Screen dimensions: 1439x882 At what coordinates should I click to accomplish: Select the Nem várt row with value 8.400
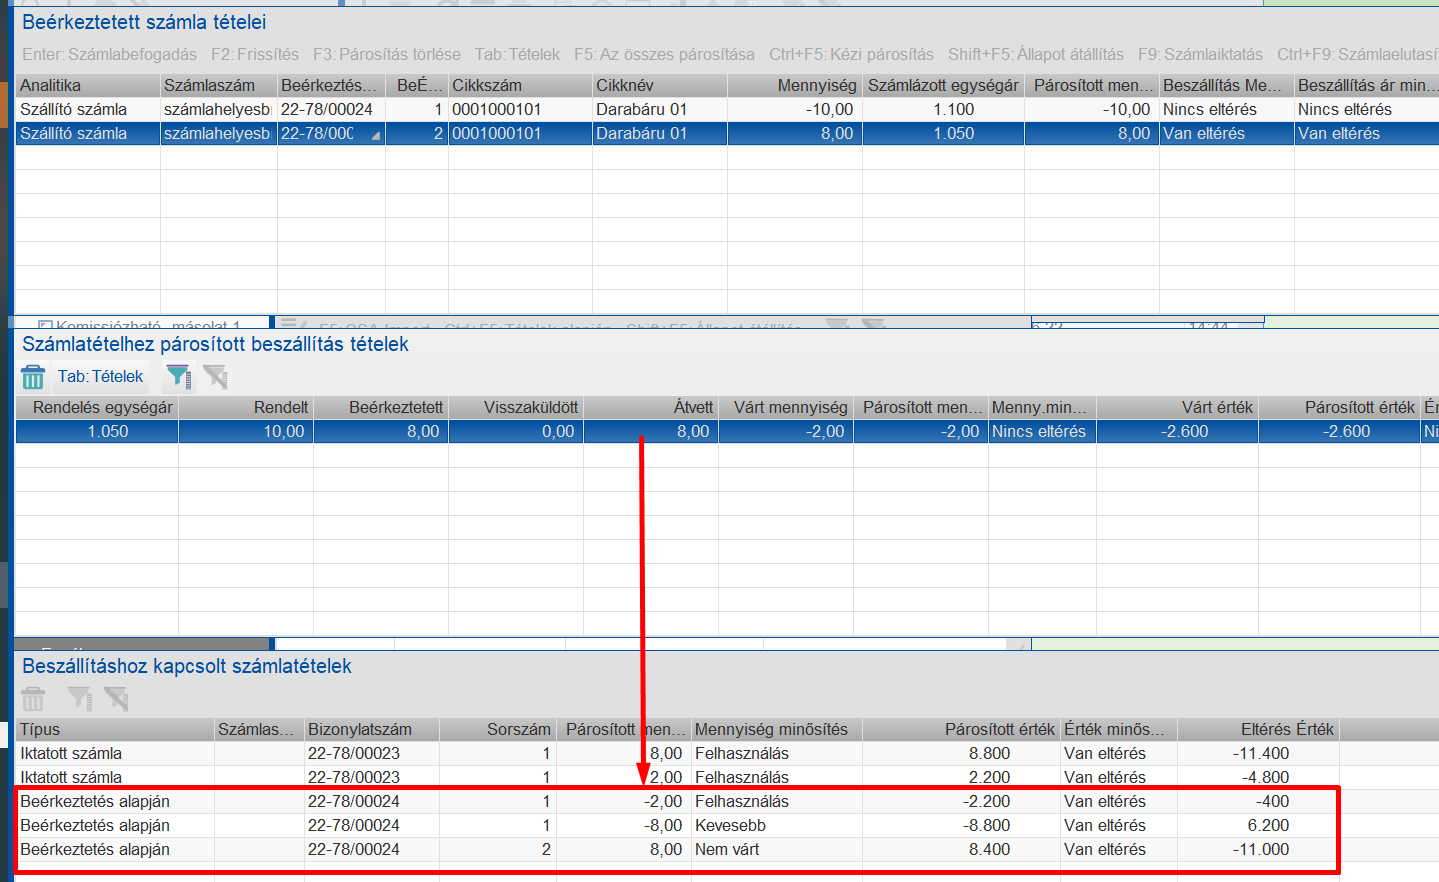[678, 850]
